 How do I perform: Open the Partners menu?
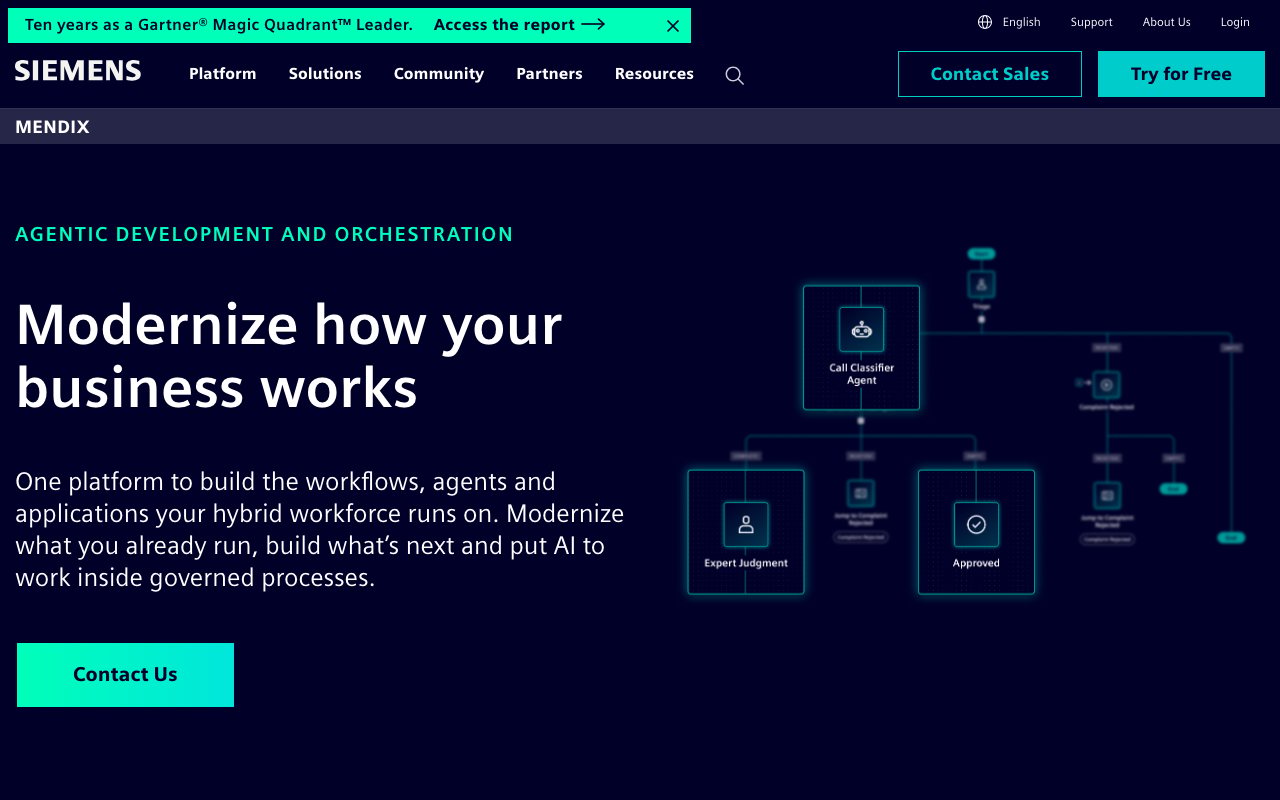[549, 74]
